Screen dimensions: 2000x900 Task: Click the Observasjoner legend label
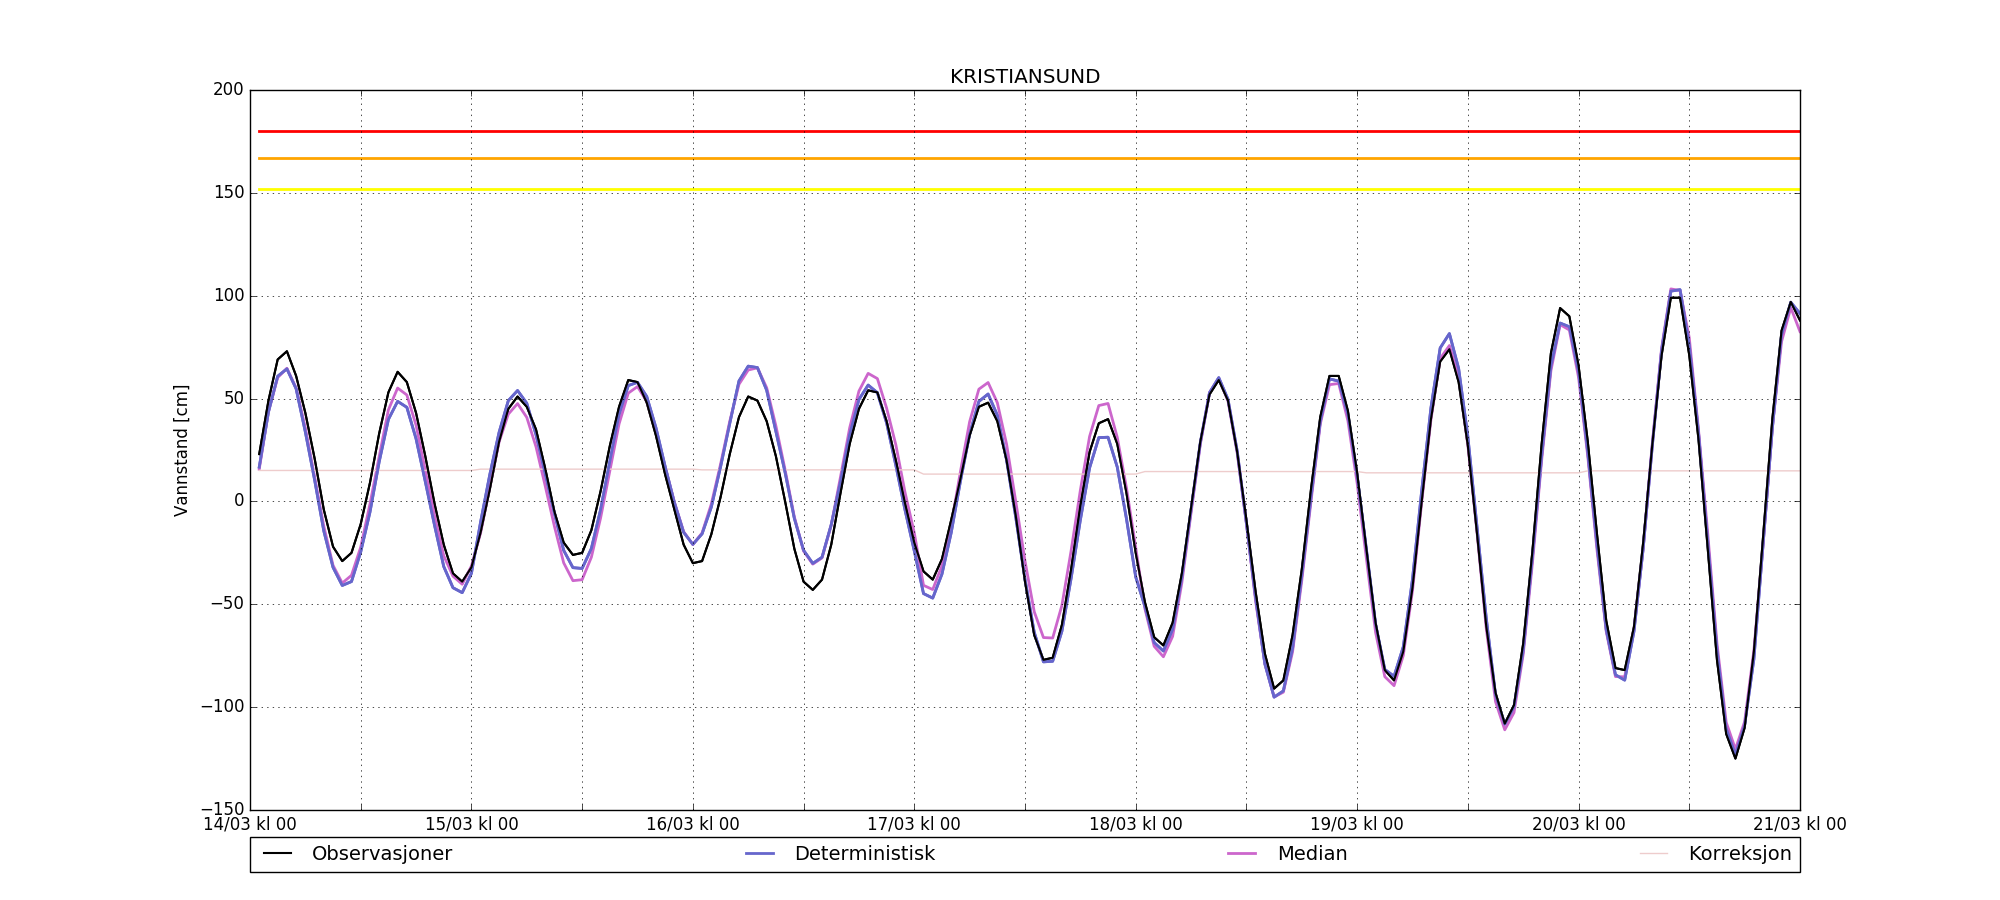click(x=381, y=854)
